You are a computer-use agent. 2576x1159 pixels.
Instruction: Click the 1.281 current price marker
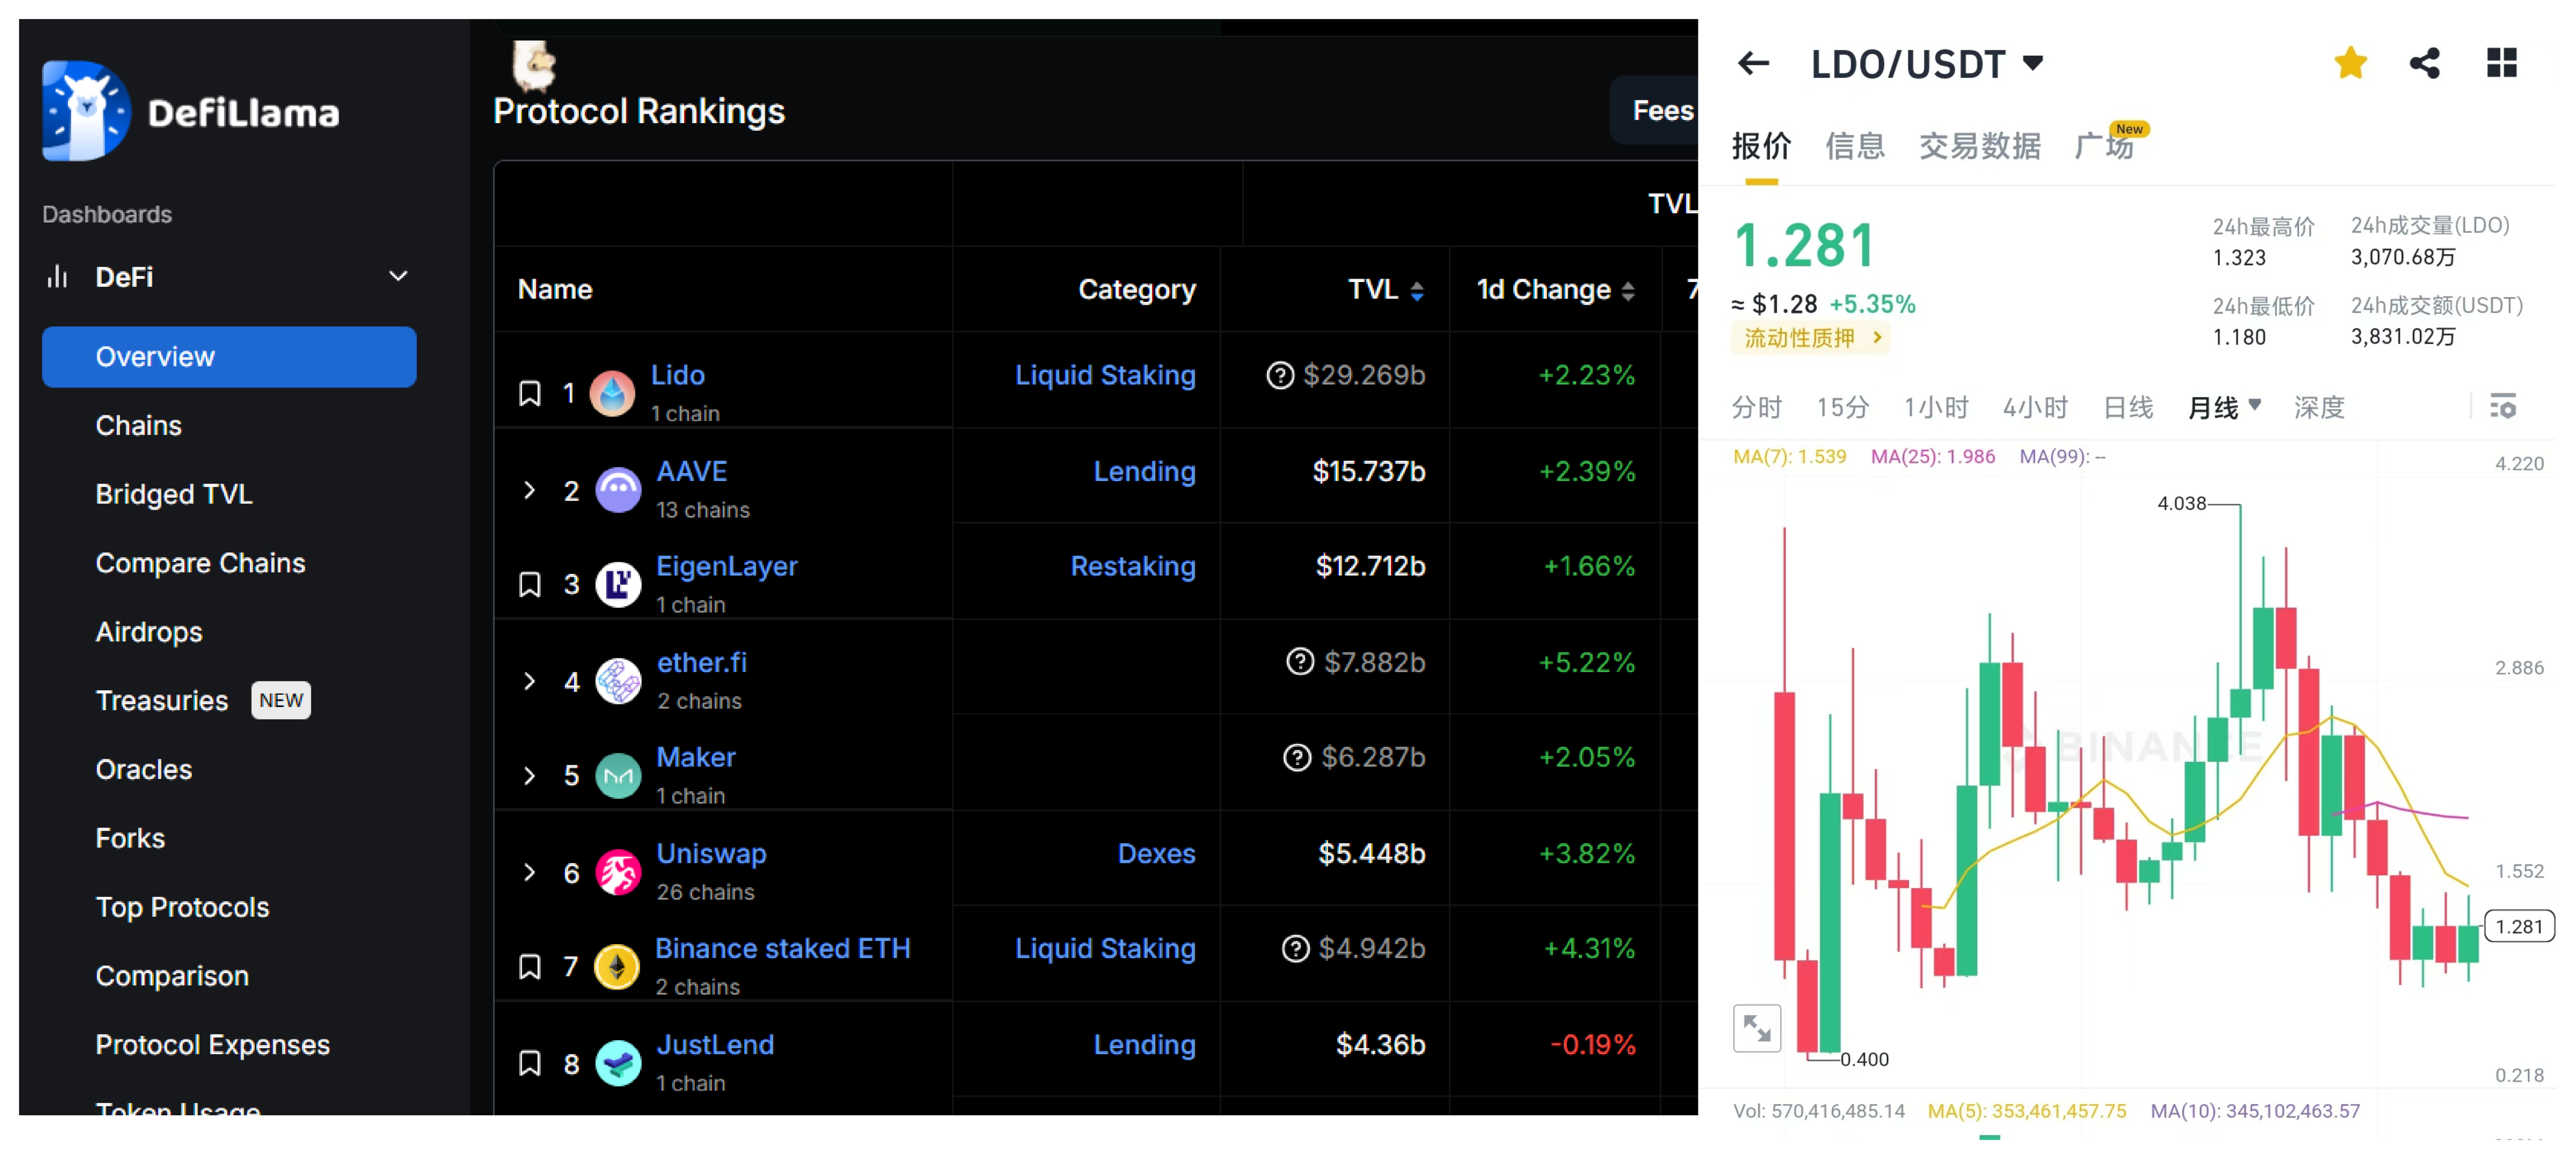[x=2519, y=926]
